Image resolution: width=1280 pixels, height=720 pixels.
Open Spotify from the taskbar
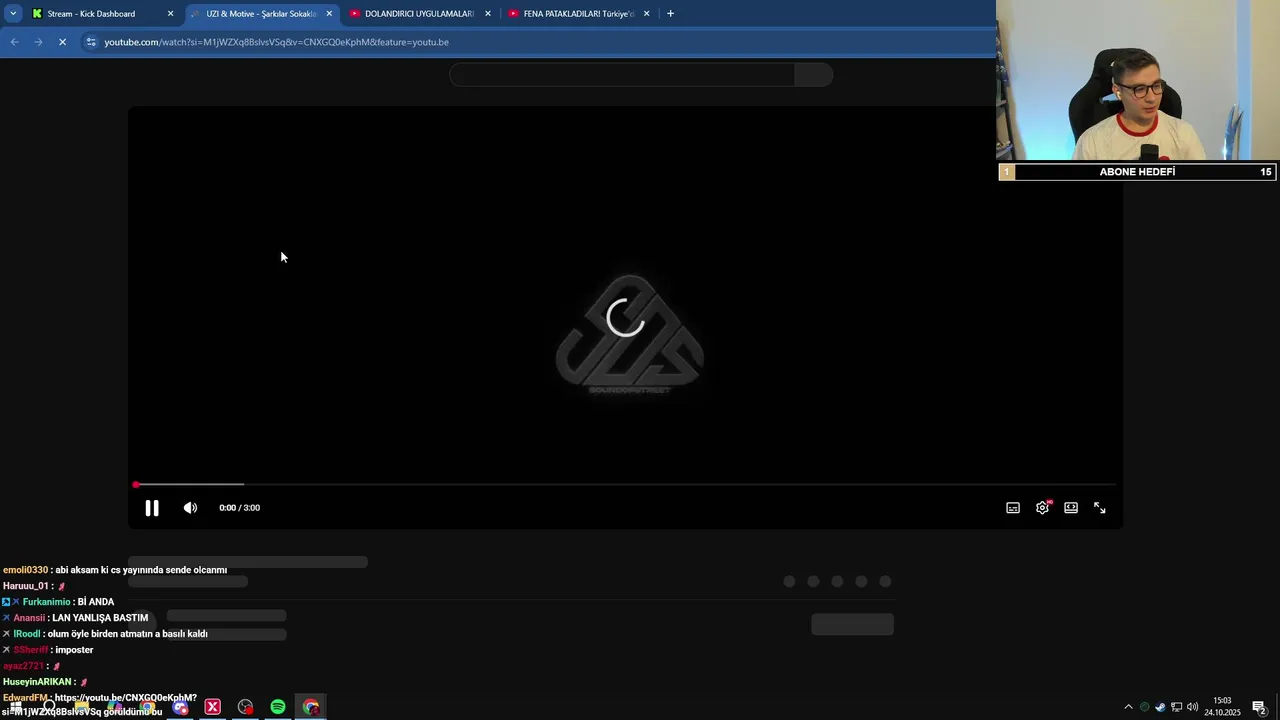[278, 707]
